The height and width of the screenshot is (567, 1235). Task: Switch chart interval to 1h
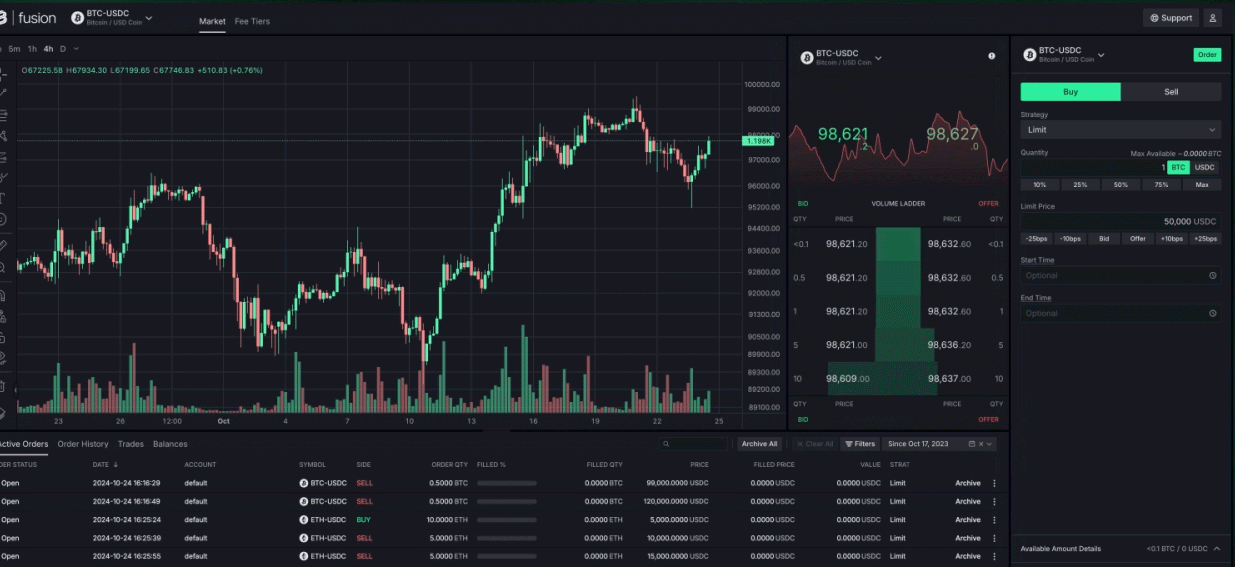tap(32, 48)
